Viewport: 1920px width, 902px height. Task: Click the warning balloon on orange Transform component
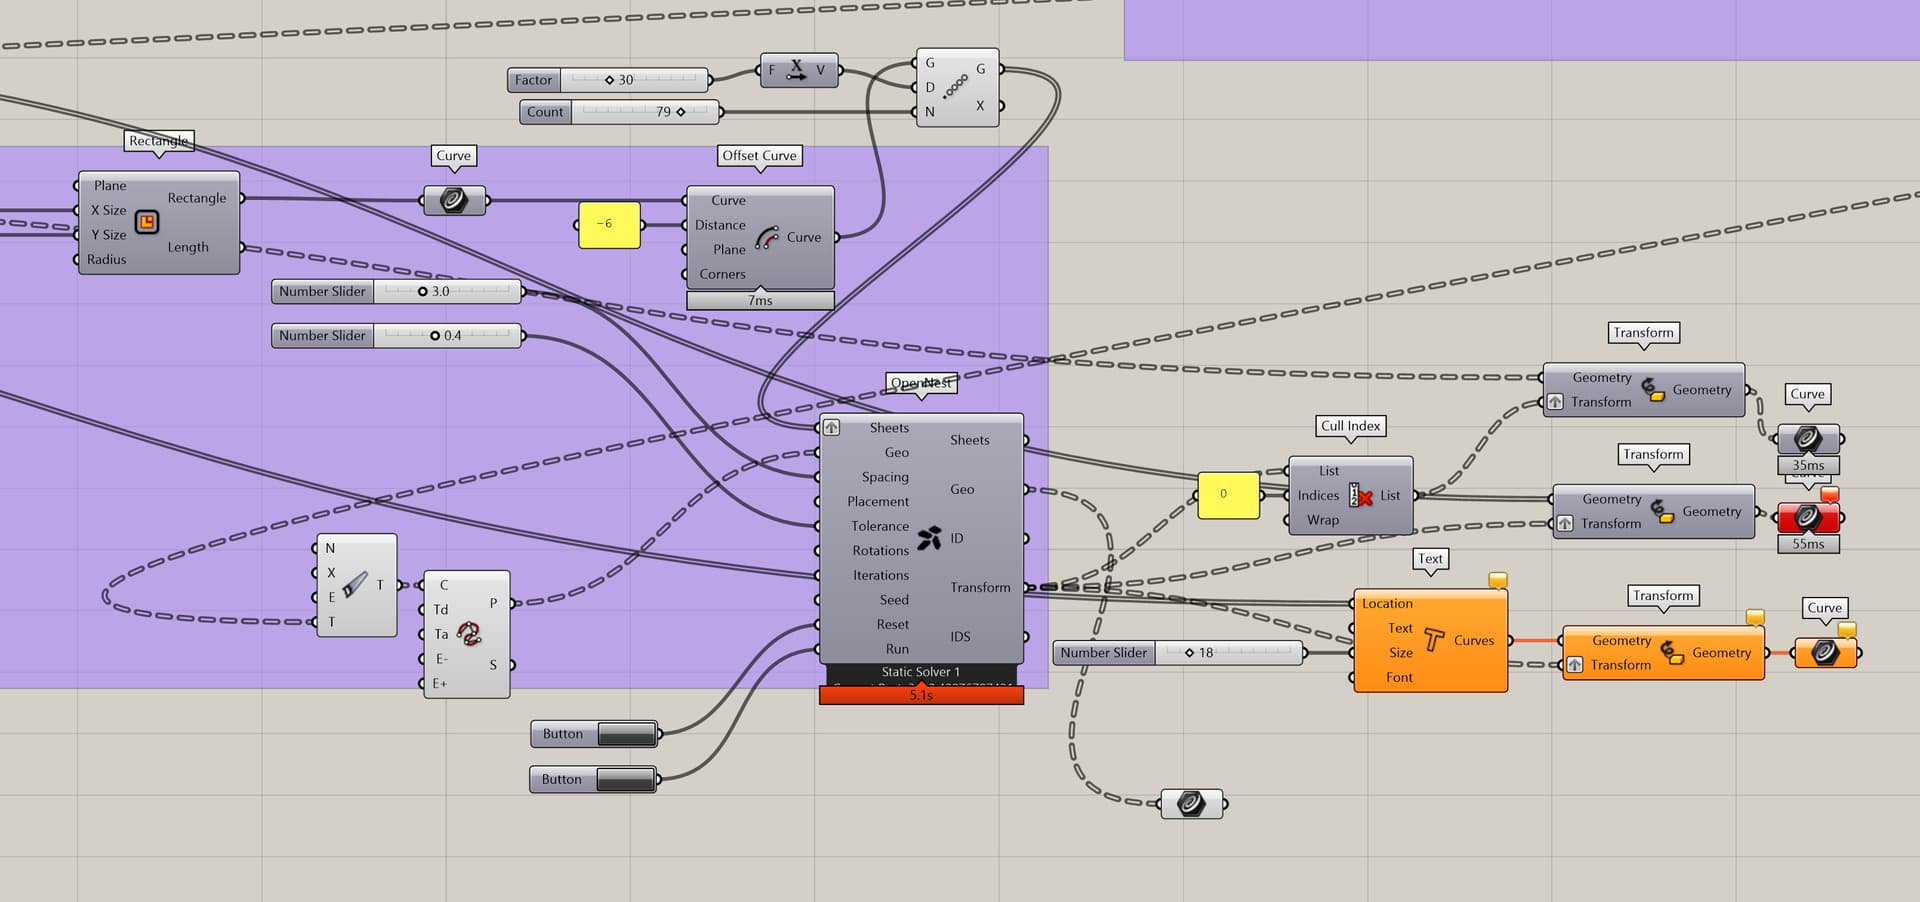click(1755, 617)
